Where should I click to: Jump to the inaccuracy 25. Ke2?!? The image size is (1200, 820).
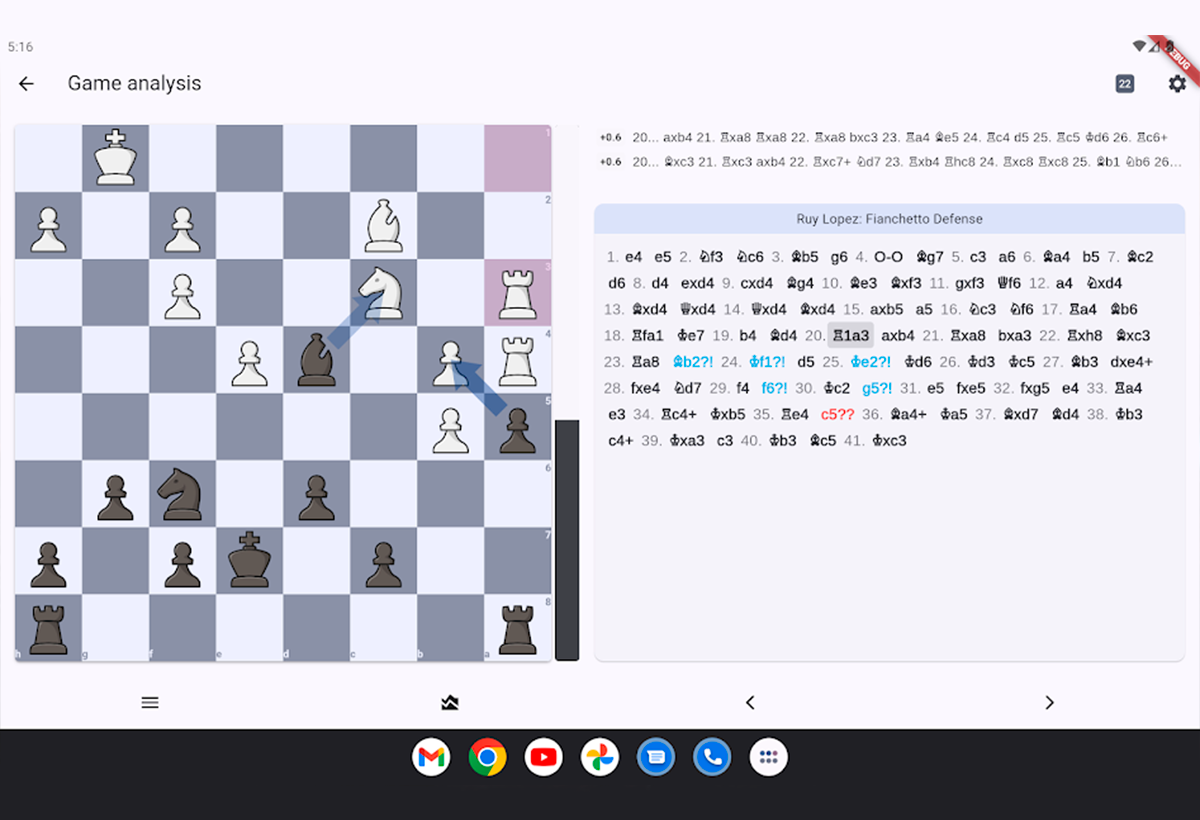point(871,362)
